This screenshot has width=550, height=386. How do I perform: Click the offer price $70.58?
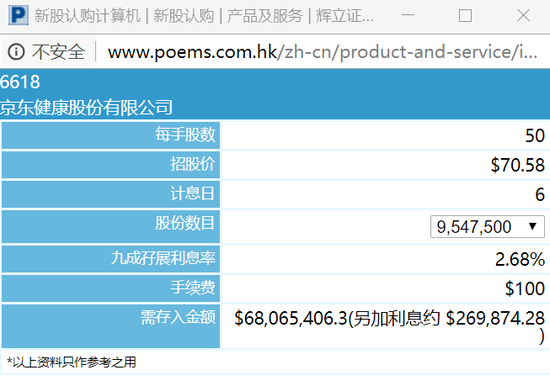pos(517,165)
